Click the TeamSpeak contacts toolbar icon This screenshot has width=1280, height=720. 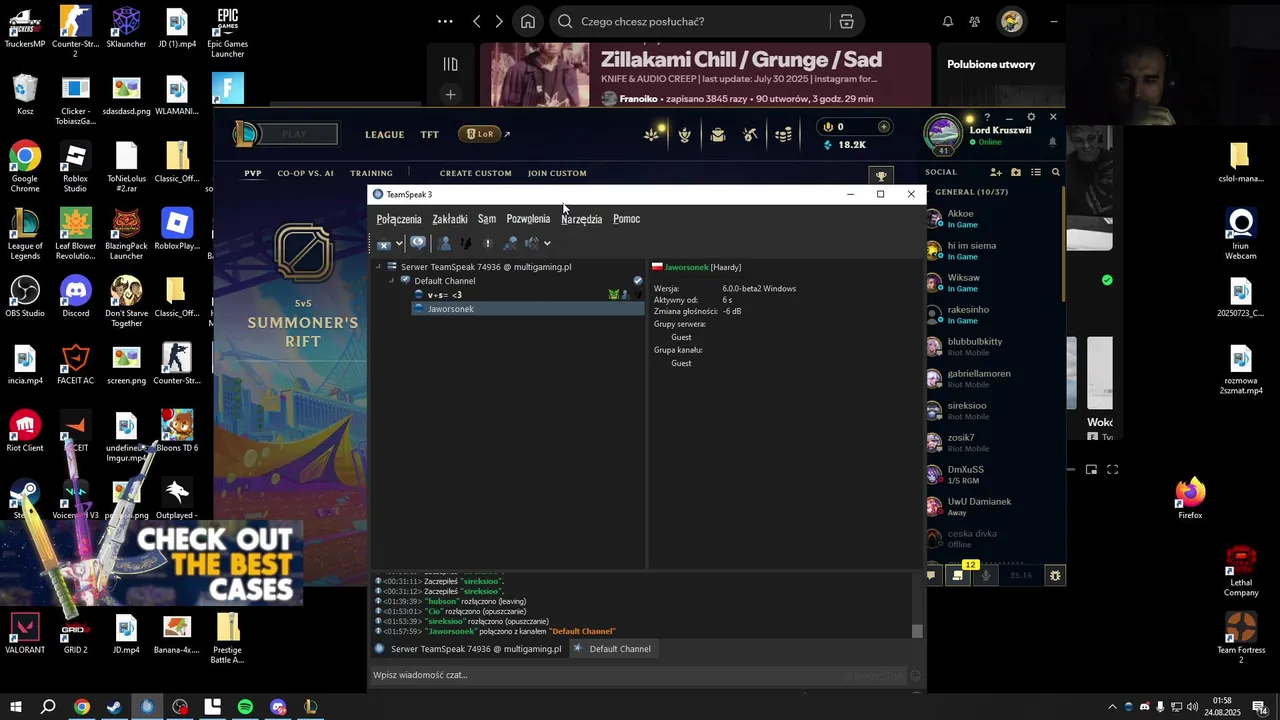click(444, 243)
